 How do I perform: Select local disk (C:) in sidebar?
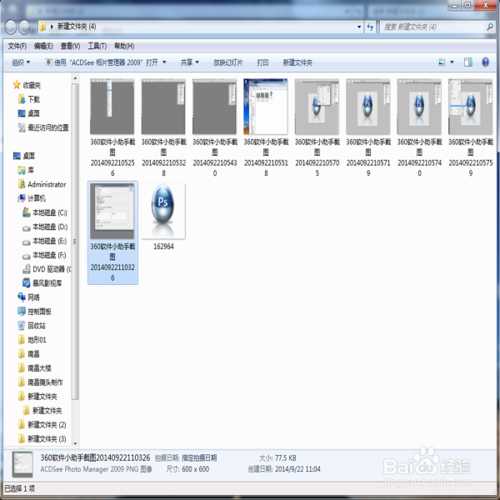[x=45, y=212]
